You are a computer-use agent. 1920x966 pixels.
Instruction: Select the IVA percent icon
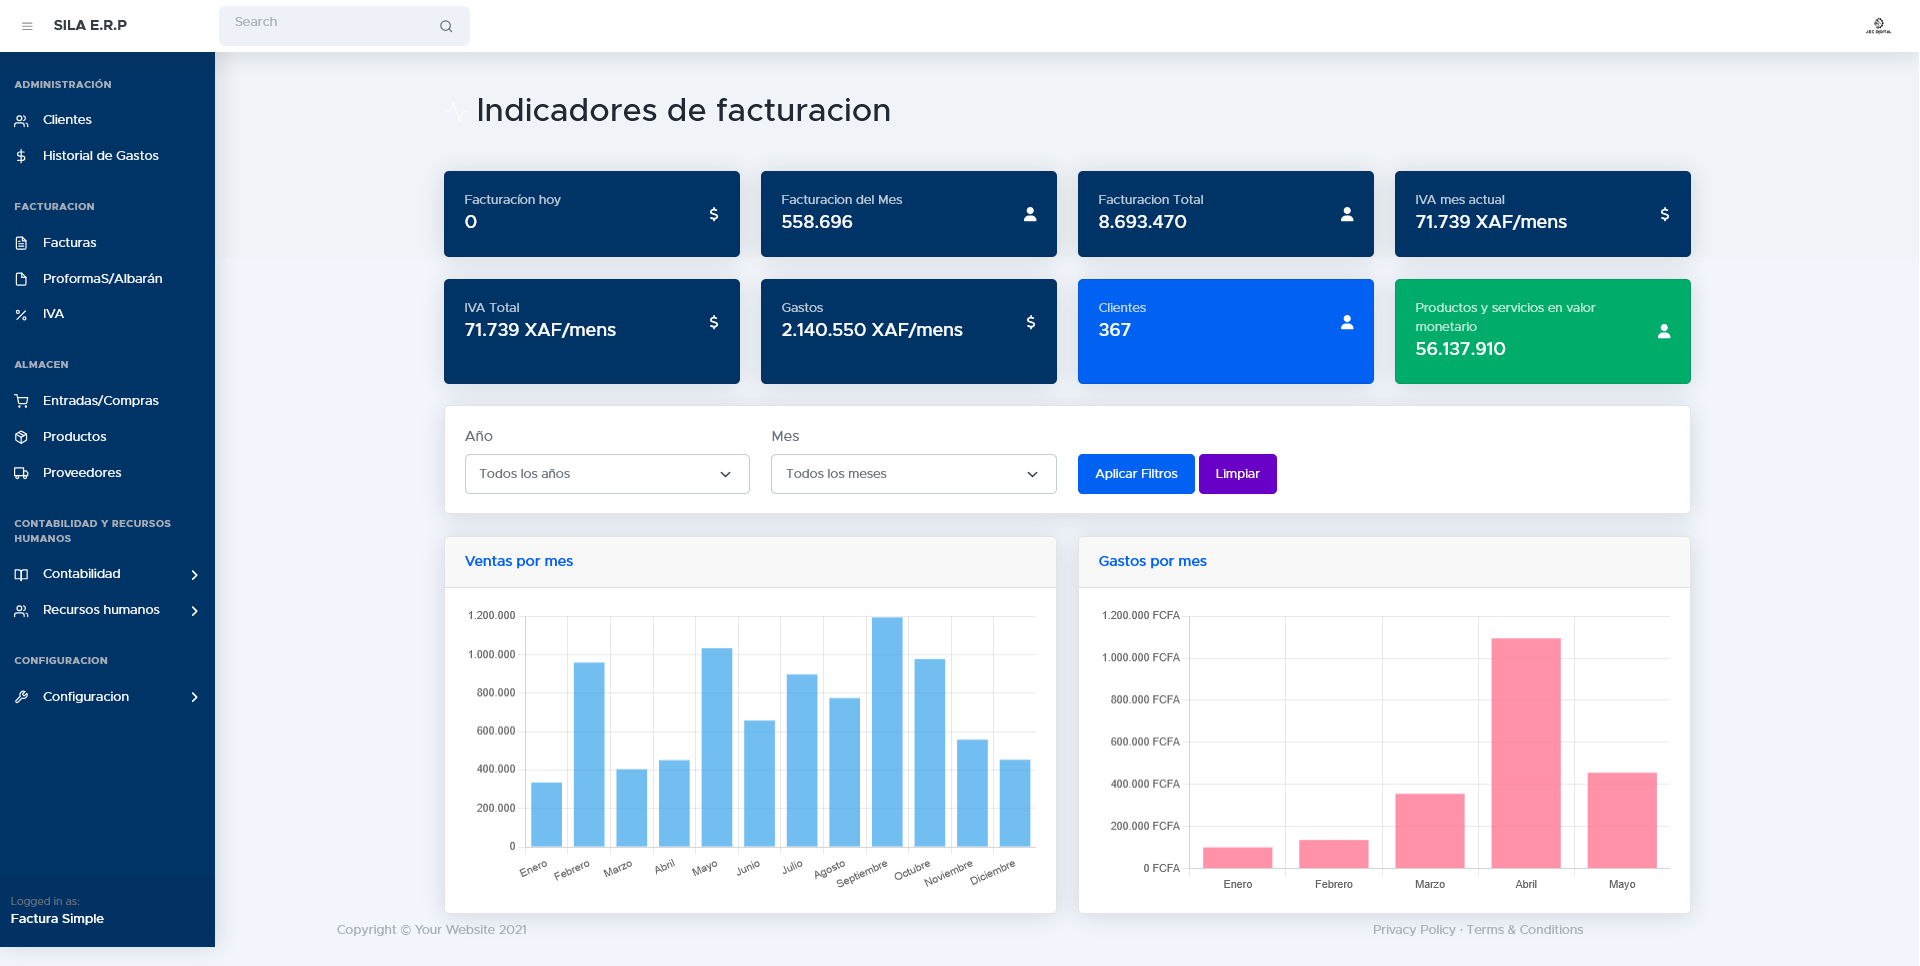[x=21, y=314]
